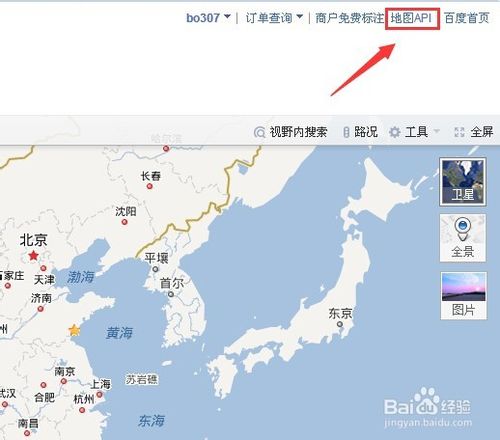Click the Beijing red star marker
The width and height of the screenshot is (500, 440).
click(x=33, y=256)
